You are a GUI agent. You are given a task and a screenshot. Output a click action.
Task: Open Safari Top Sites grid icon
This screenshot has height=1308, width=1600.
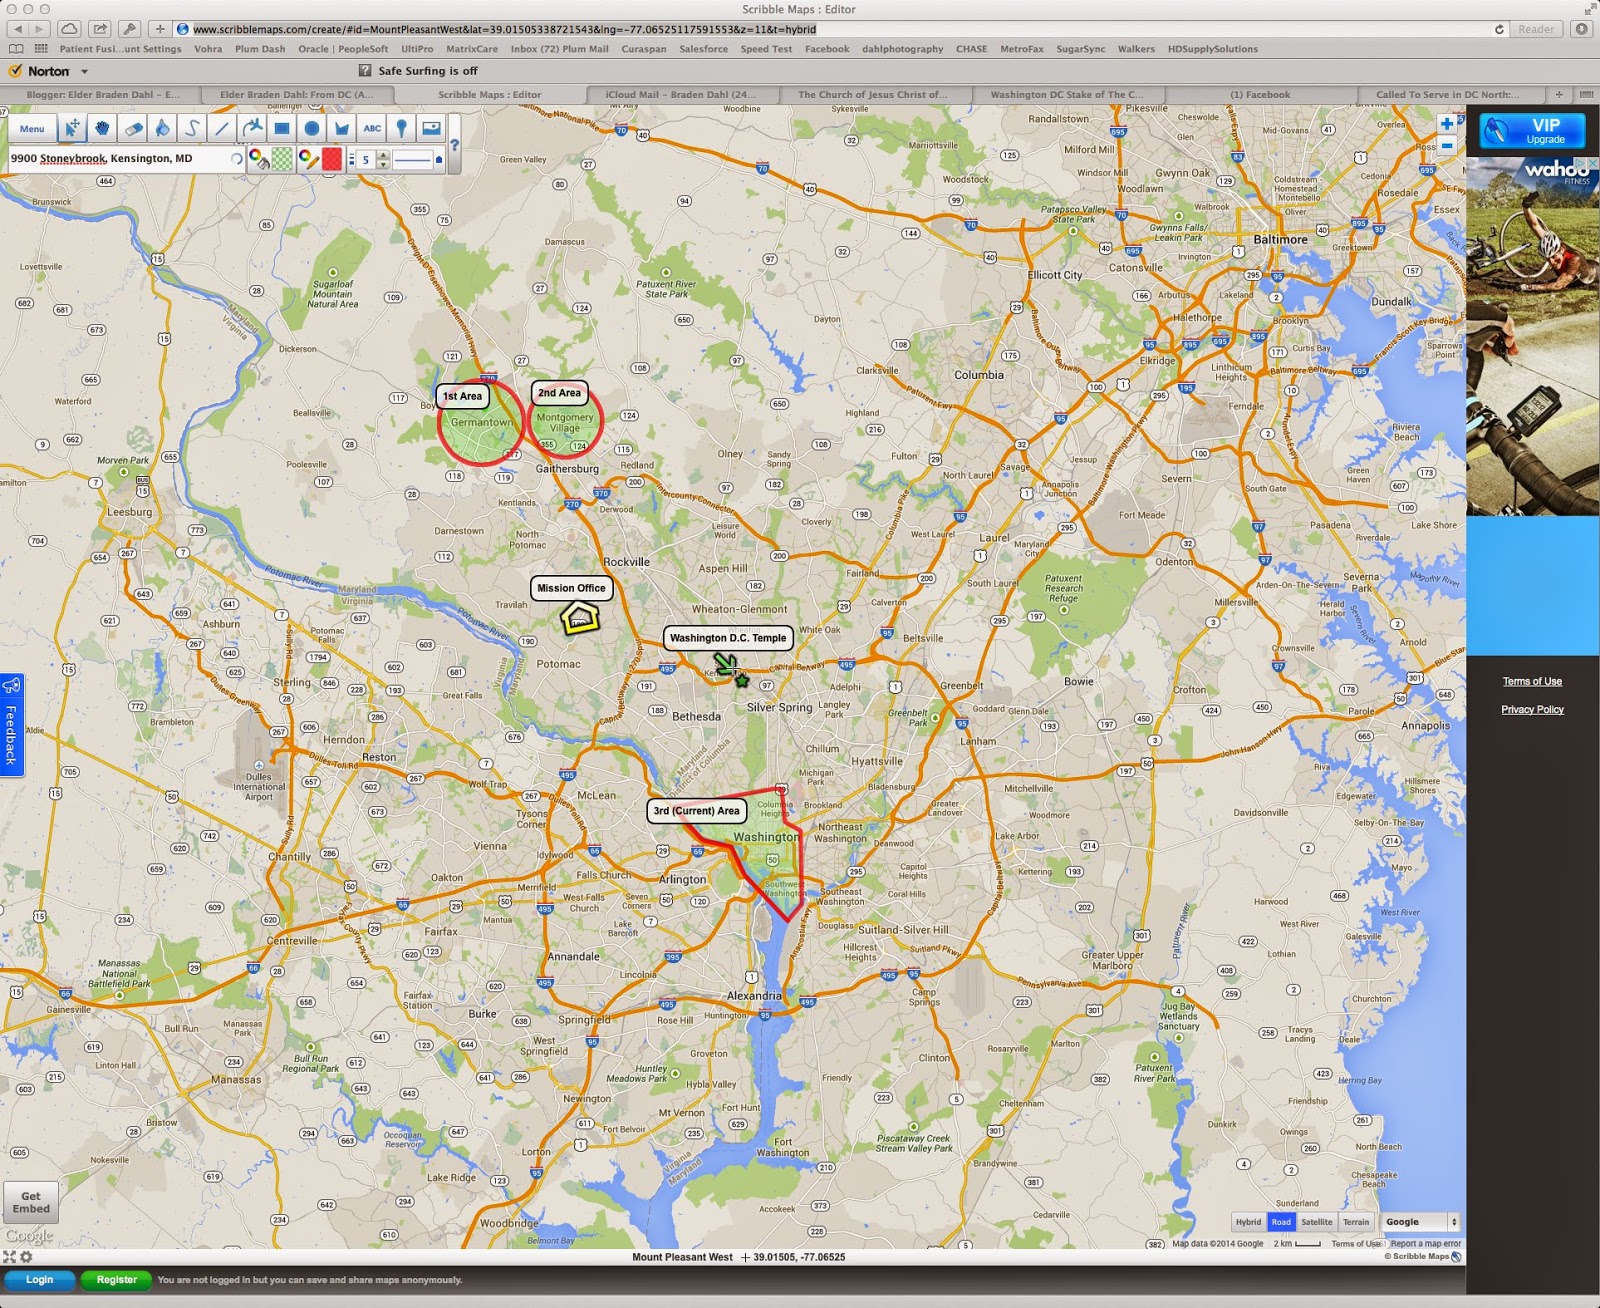(x=41, y=48)
